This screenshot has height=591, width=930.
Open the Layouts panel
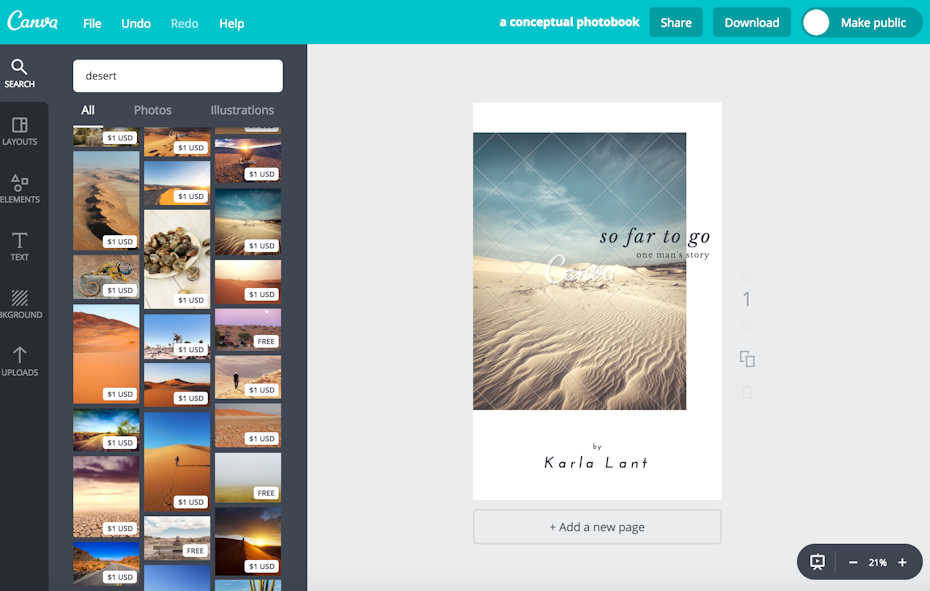(19, 131)
